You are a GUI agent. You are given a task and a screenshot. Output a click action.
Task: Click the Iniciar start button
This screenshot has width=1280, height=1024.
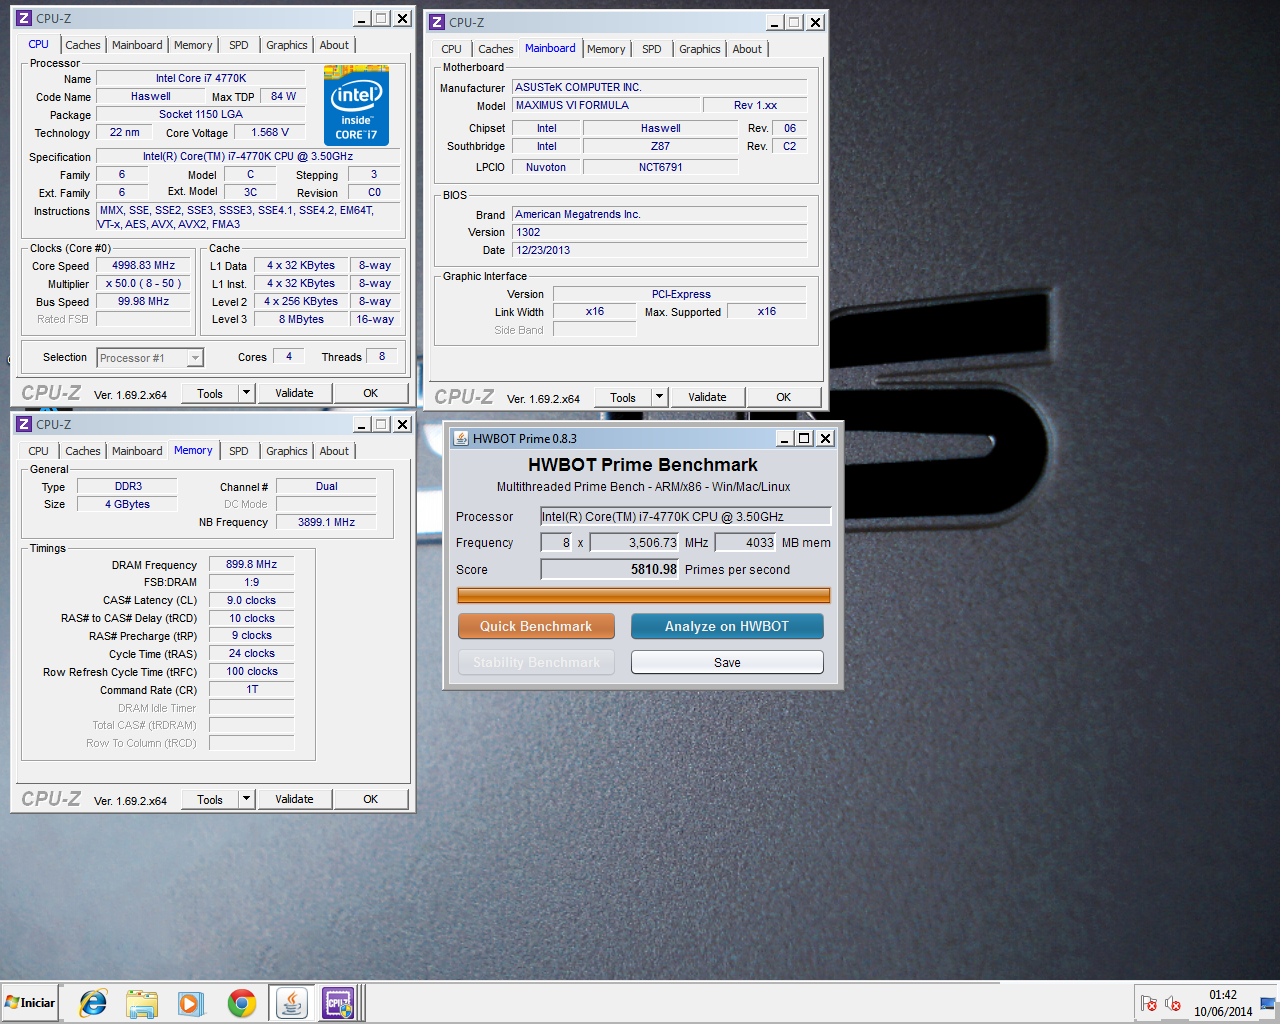click(30, 1003)
